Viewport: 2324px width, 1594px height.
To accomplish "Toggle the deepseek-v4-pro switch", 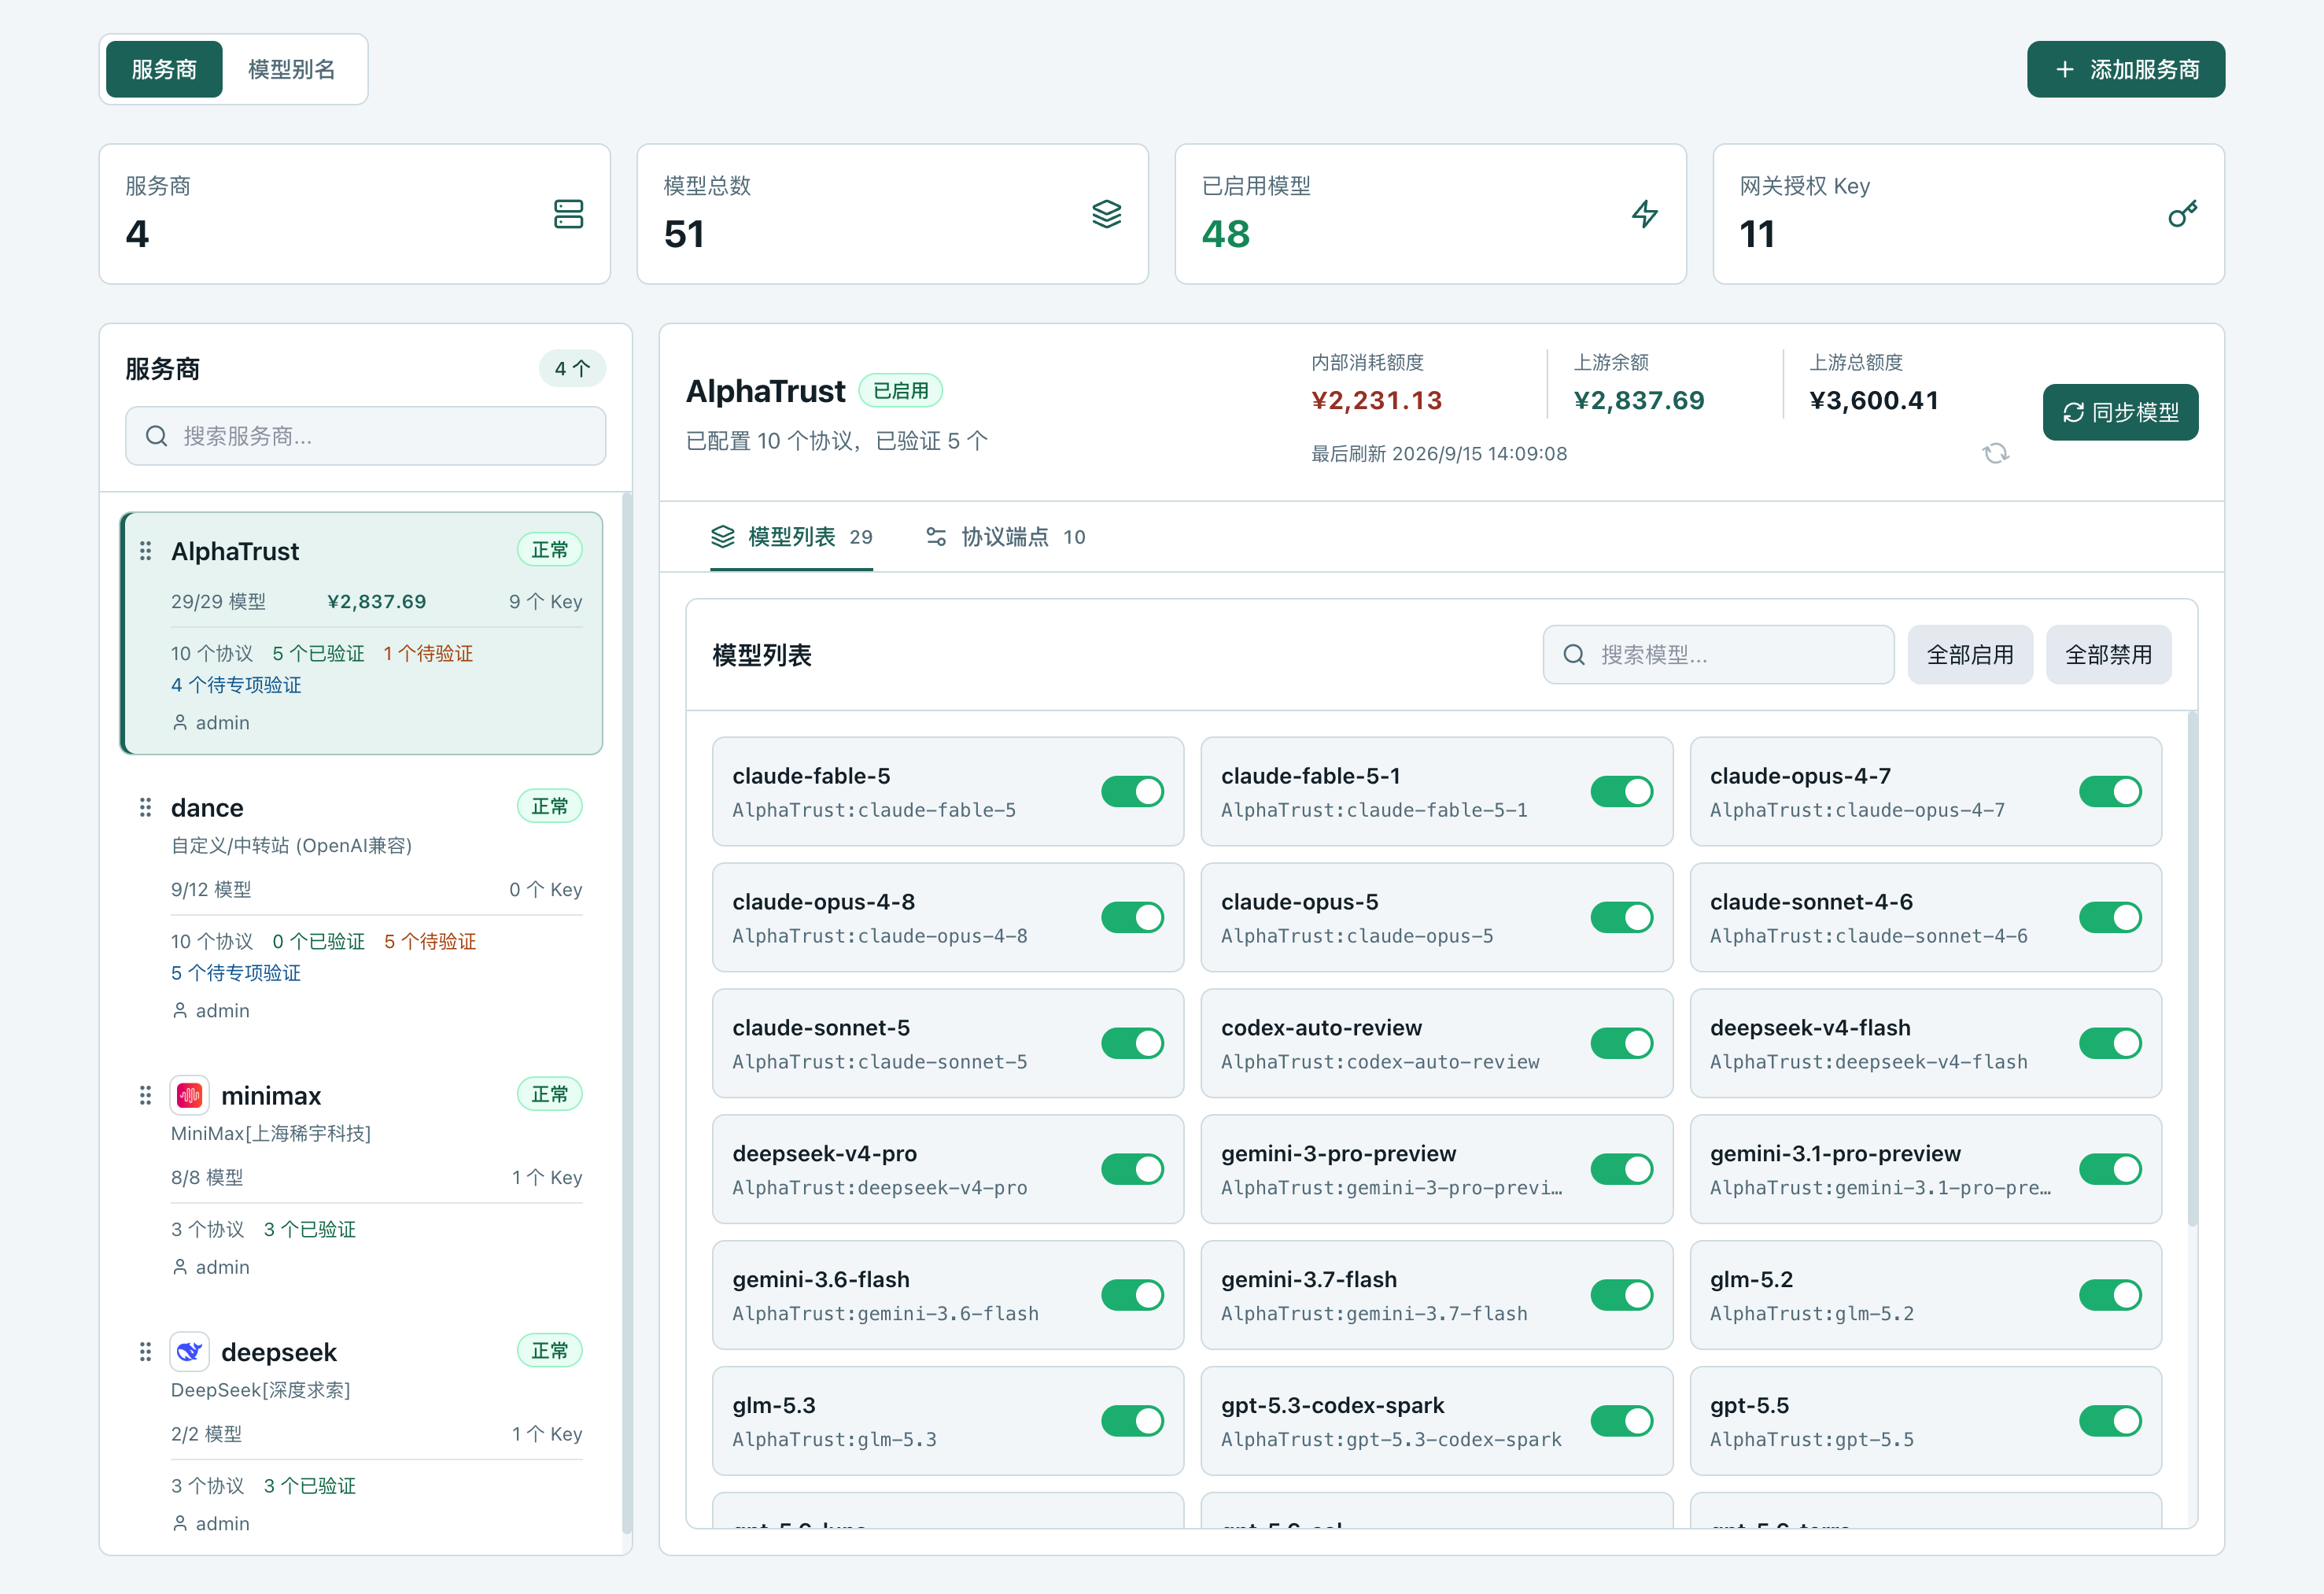I will (x=1133, y=1170).
